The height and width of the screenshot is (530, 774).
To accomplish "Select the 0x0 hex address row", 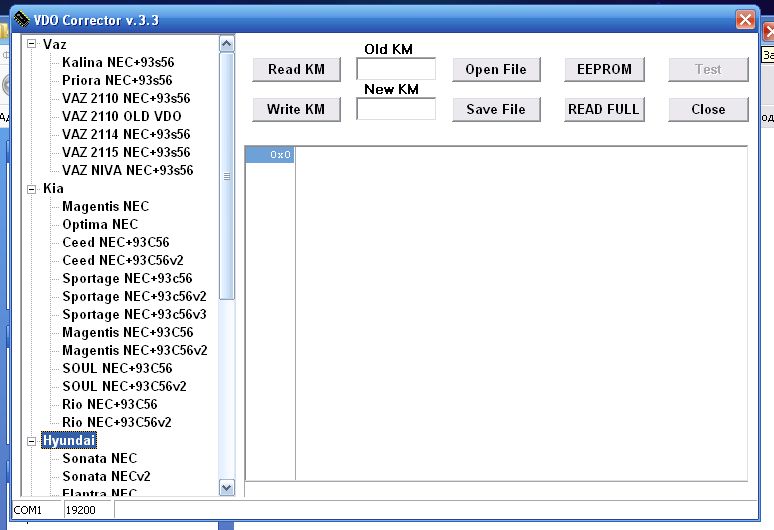I will 270,155.
